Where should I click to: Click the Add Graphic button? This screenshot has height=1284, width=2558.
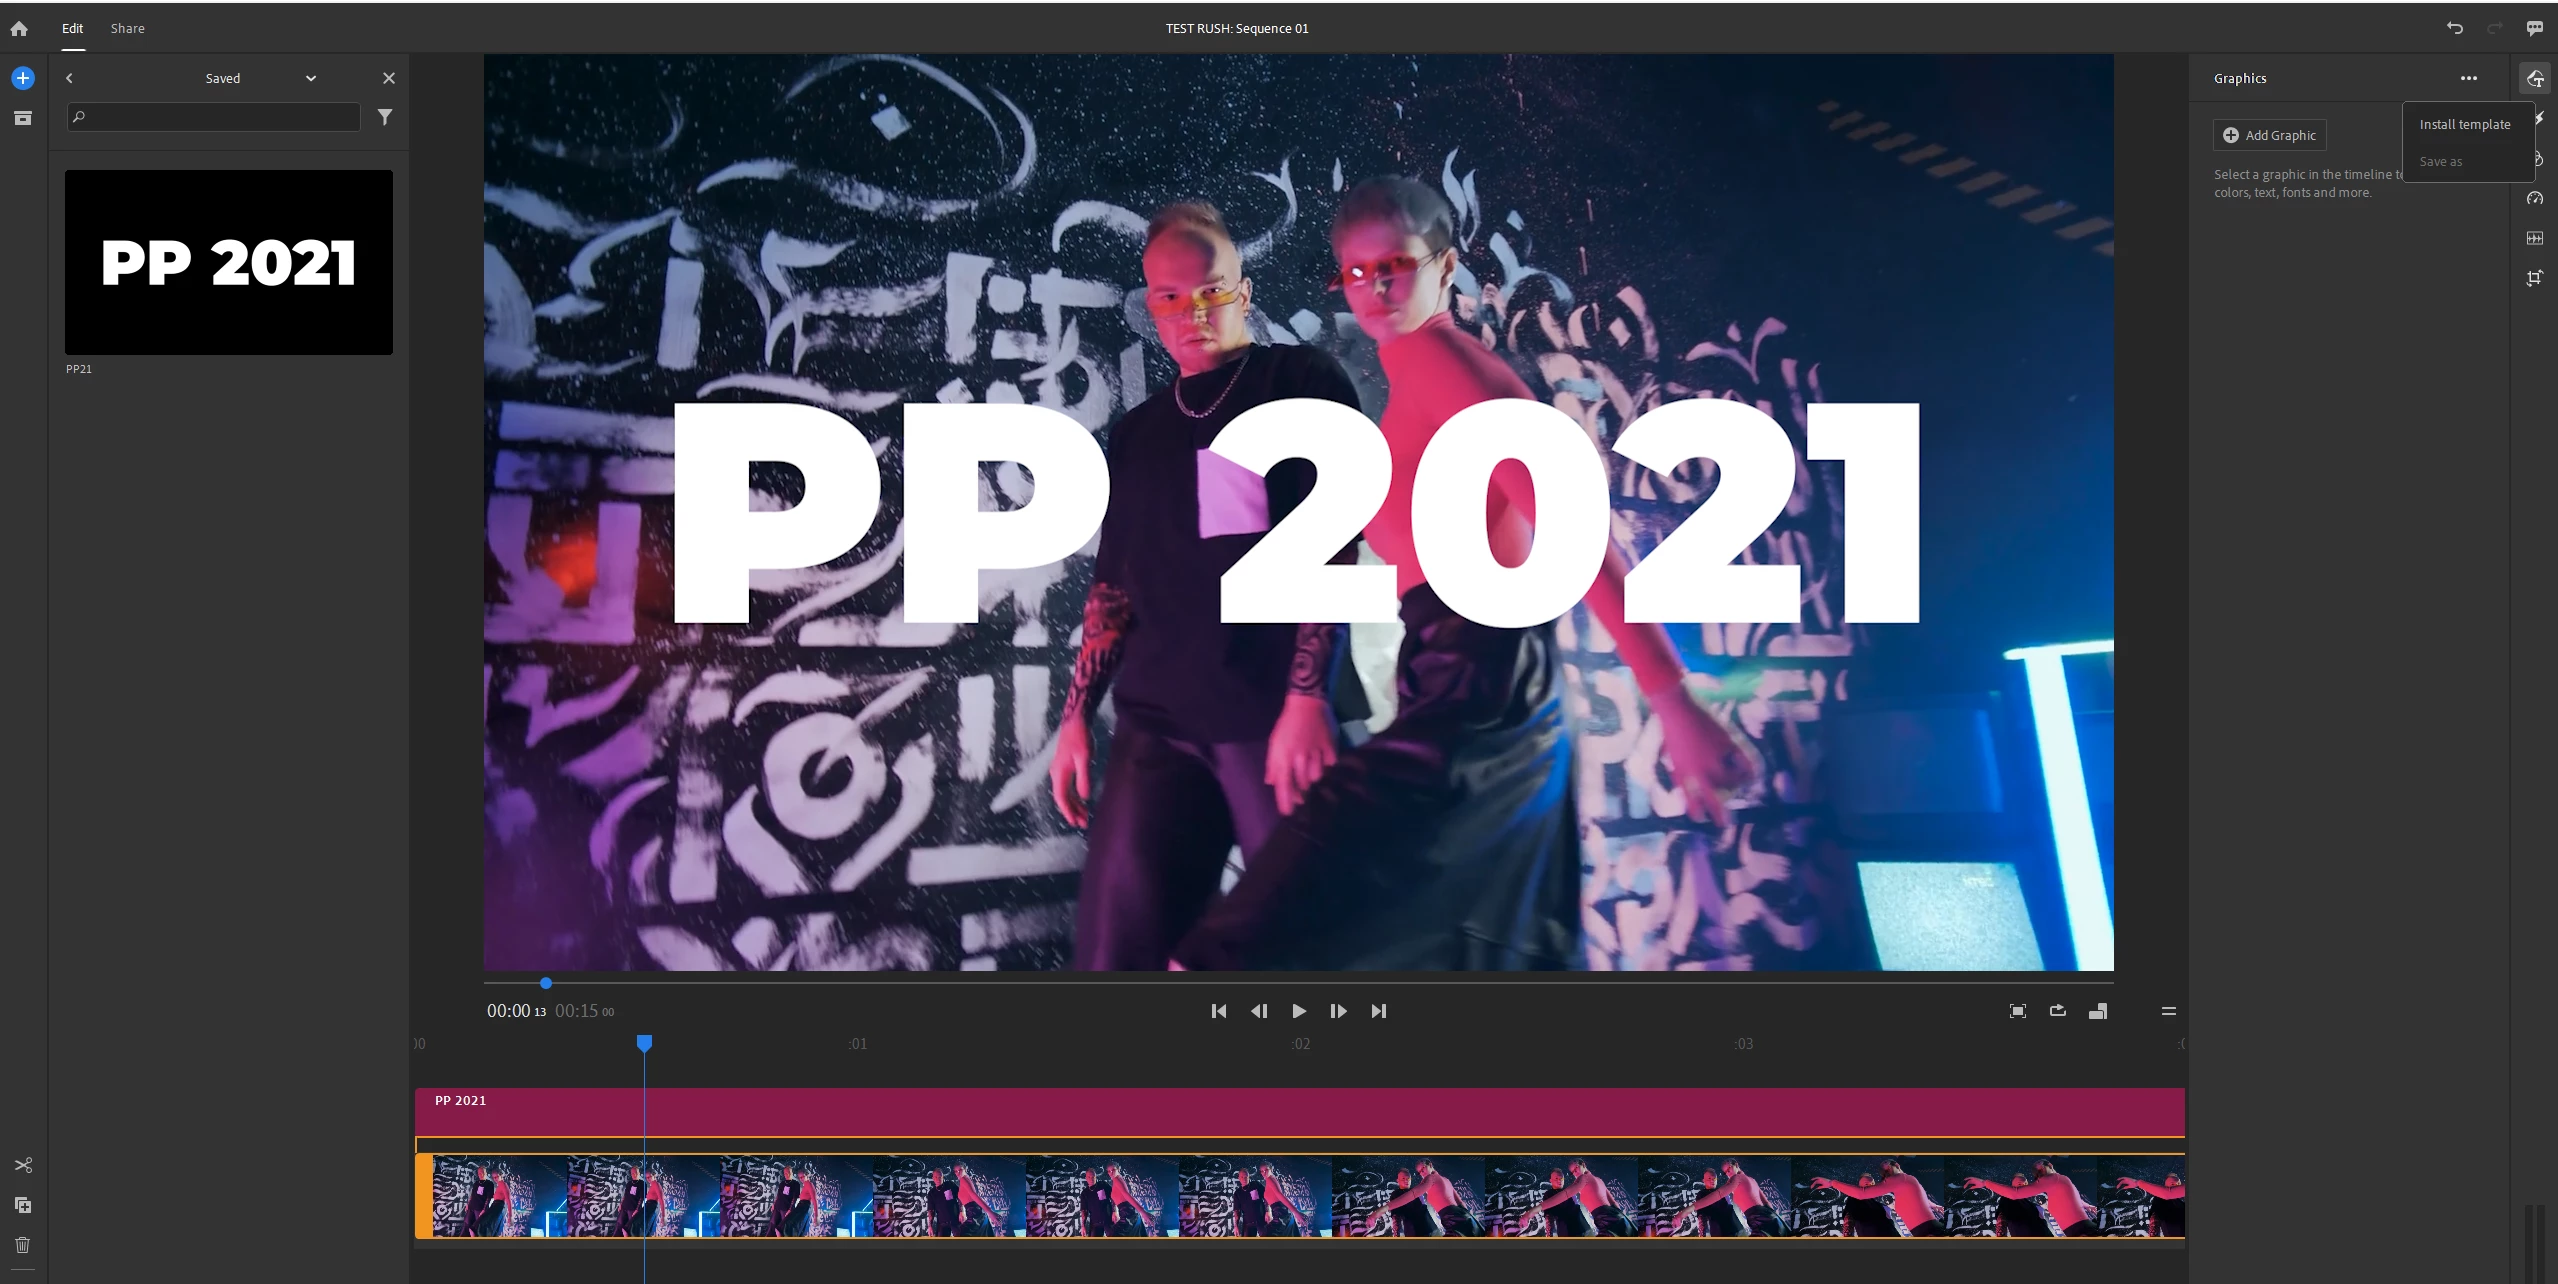point(2269,135)
